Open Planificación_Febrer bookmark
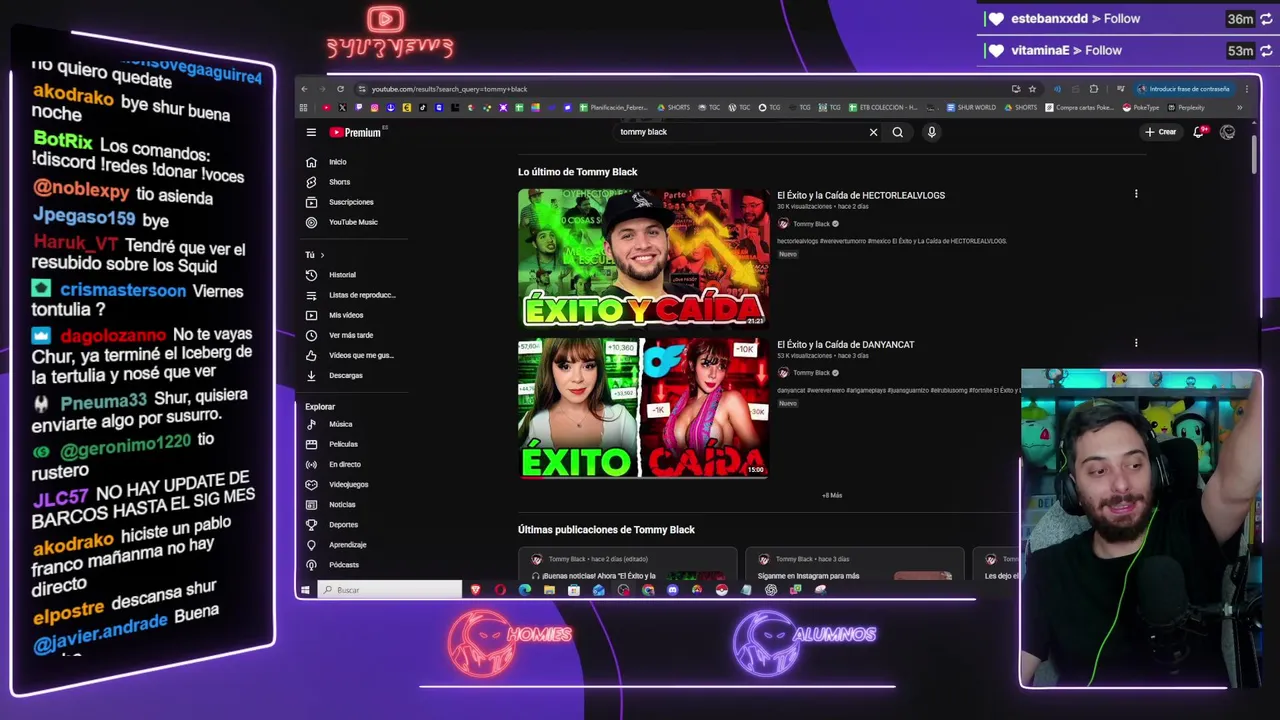 pos(613,108)
